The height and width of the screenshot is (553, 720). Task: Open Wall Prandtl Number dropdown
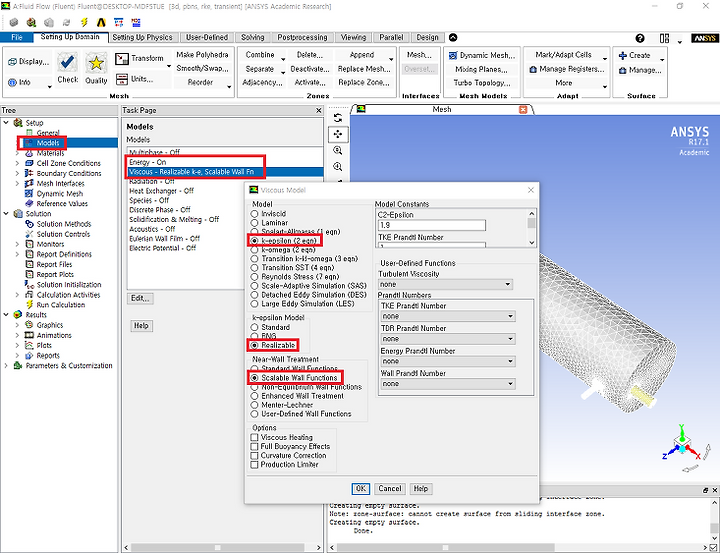[448, 384]
